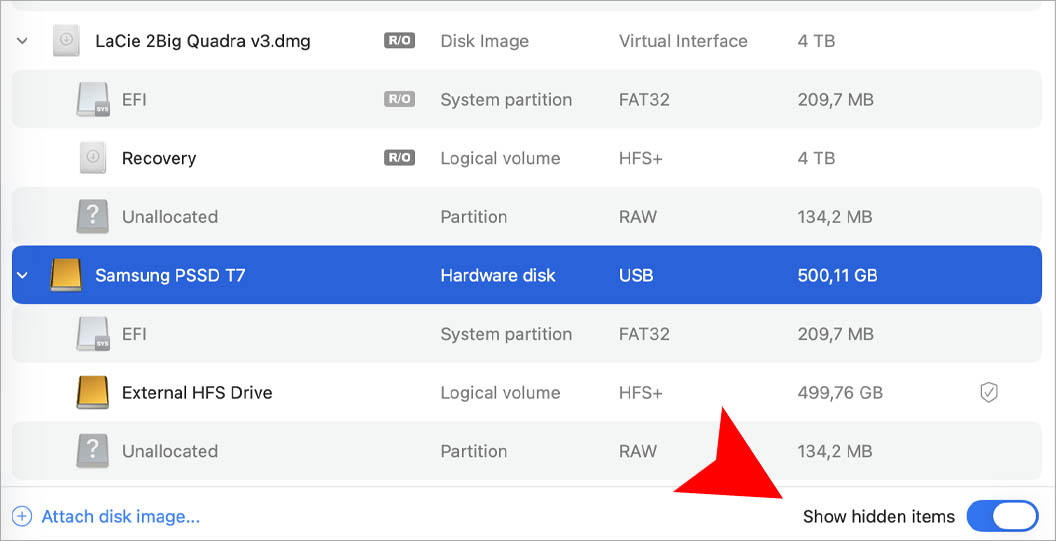Select the External HFS Drive name

coord(197,393)
